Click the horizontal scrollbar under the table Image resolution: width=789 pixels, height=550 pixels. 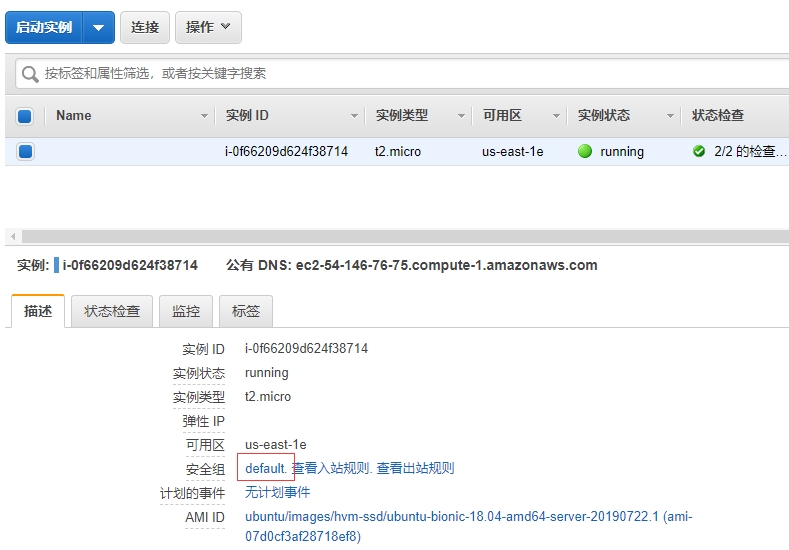click(x=400, y=236)
